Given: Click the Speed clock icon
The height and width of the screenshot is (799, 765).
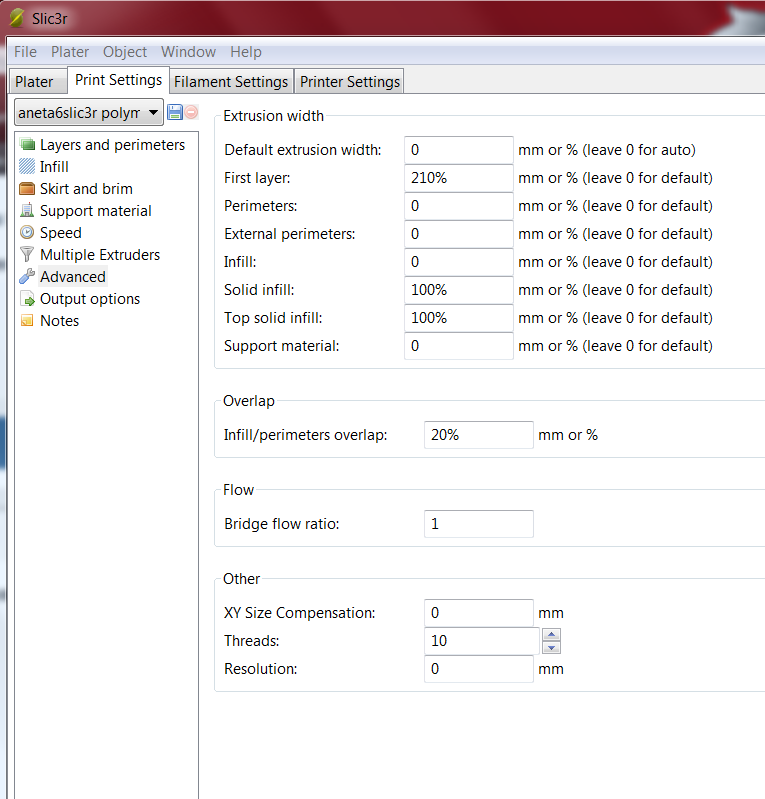Looking at the screenshot, I should (x=27, y=232).
